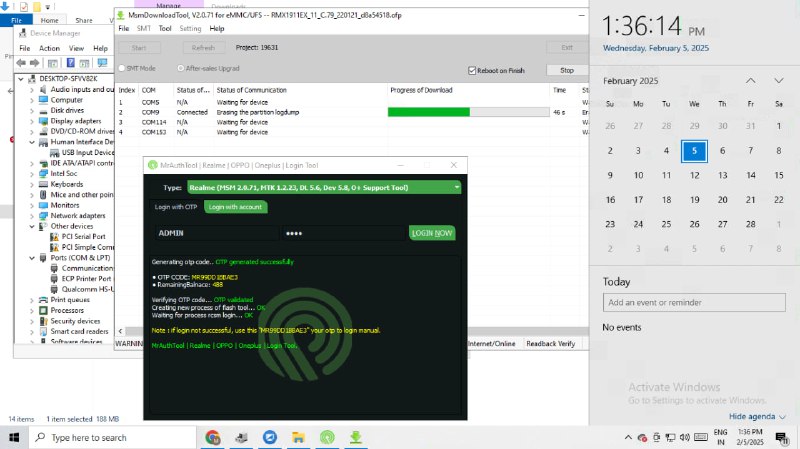Open Action menu in Device Manager

(x=49, y=48)
